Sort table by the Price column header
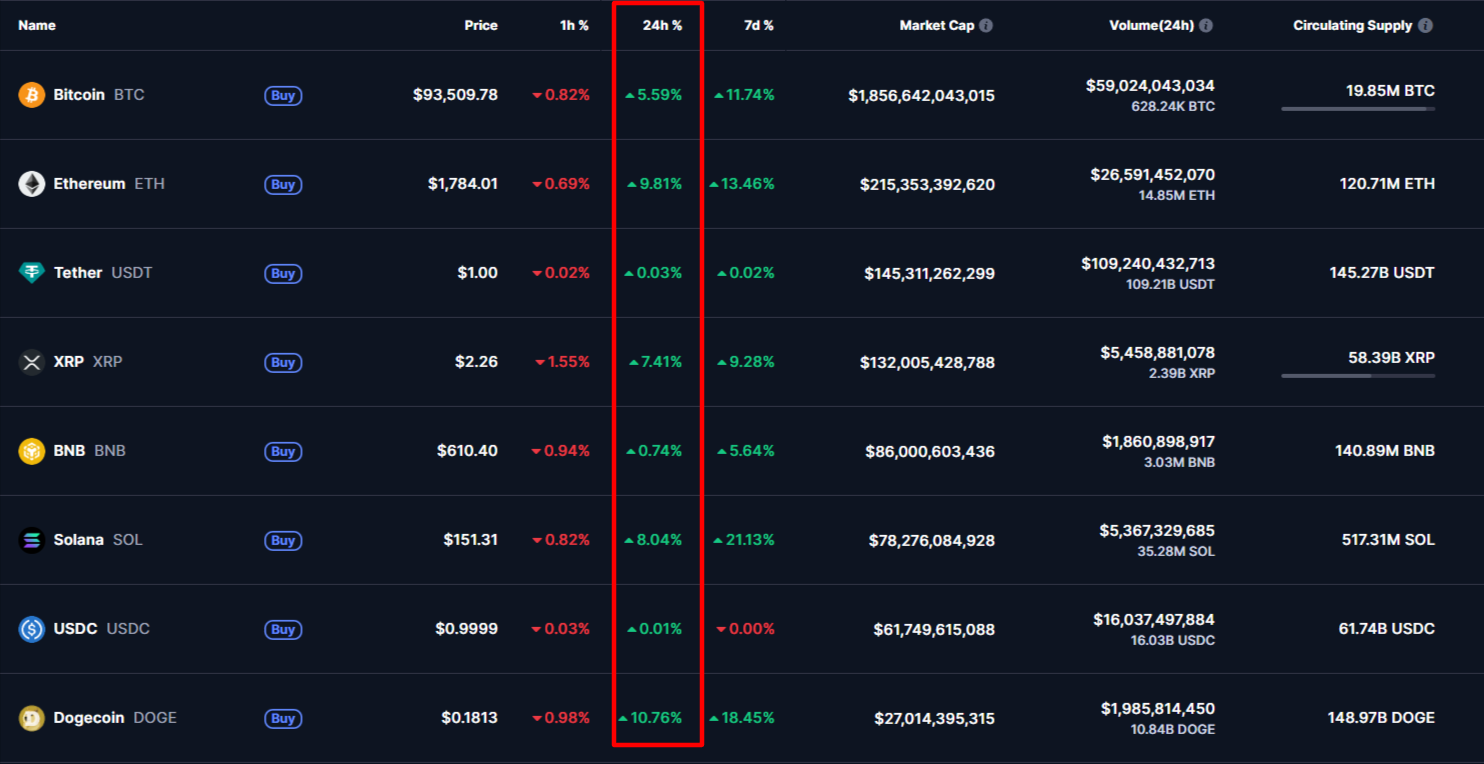 click(x=481, y=26)
